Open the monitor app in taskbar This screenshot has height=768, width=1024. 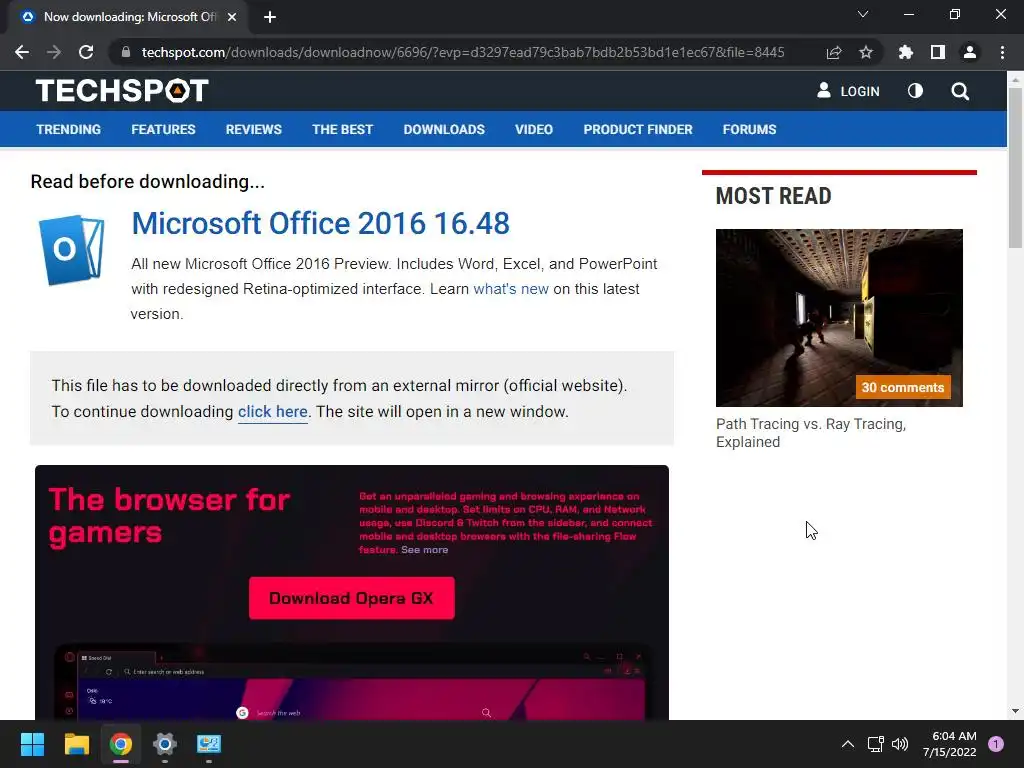(209, 744)
